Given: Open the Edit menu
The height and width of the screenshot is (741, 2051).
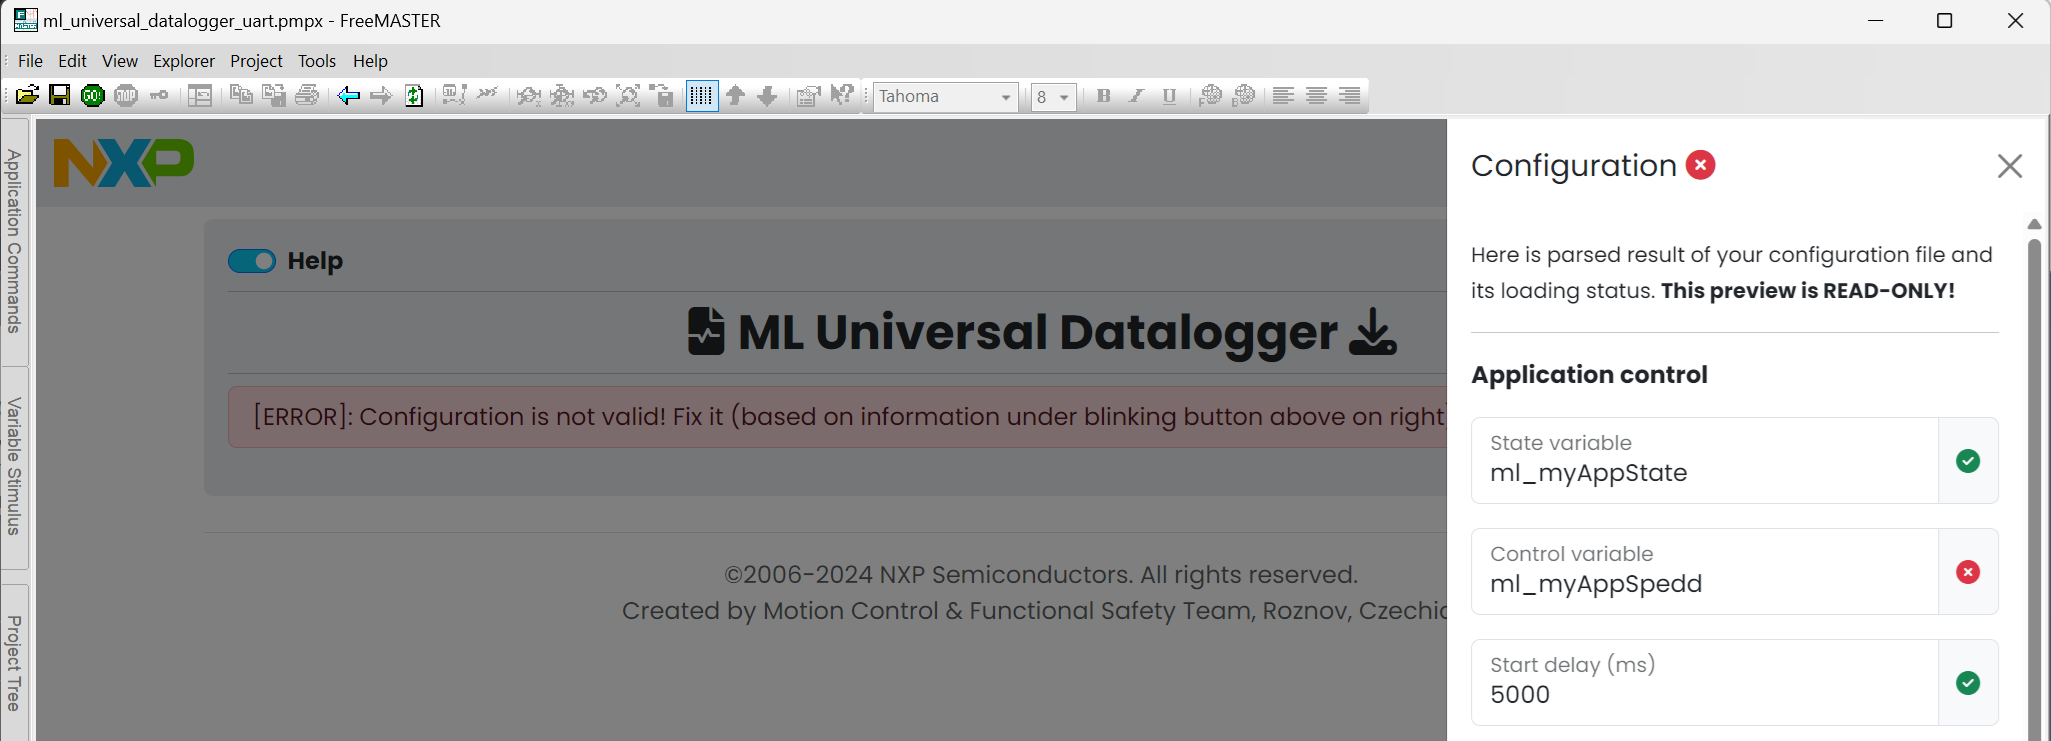Looking at the screenshot, I should point(72,61).
